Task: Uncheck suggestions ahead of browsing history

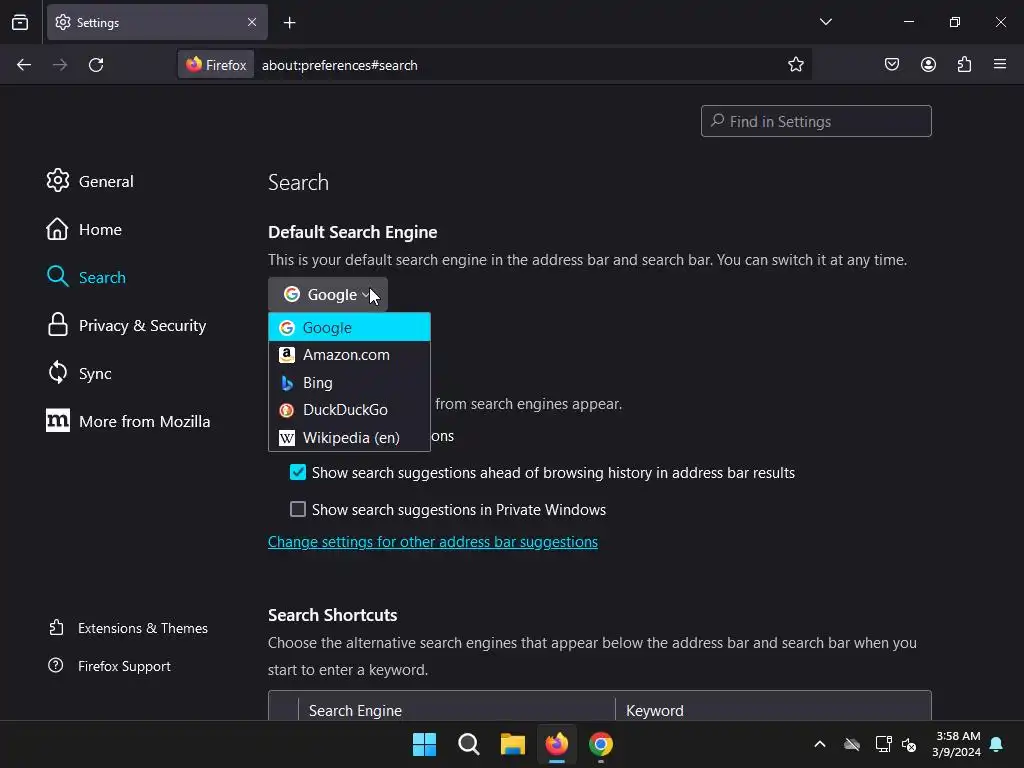Action: (298, 472)
